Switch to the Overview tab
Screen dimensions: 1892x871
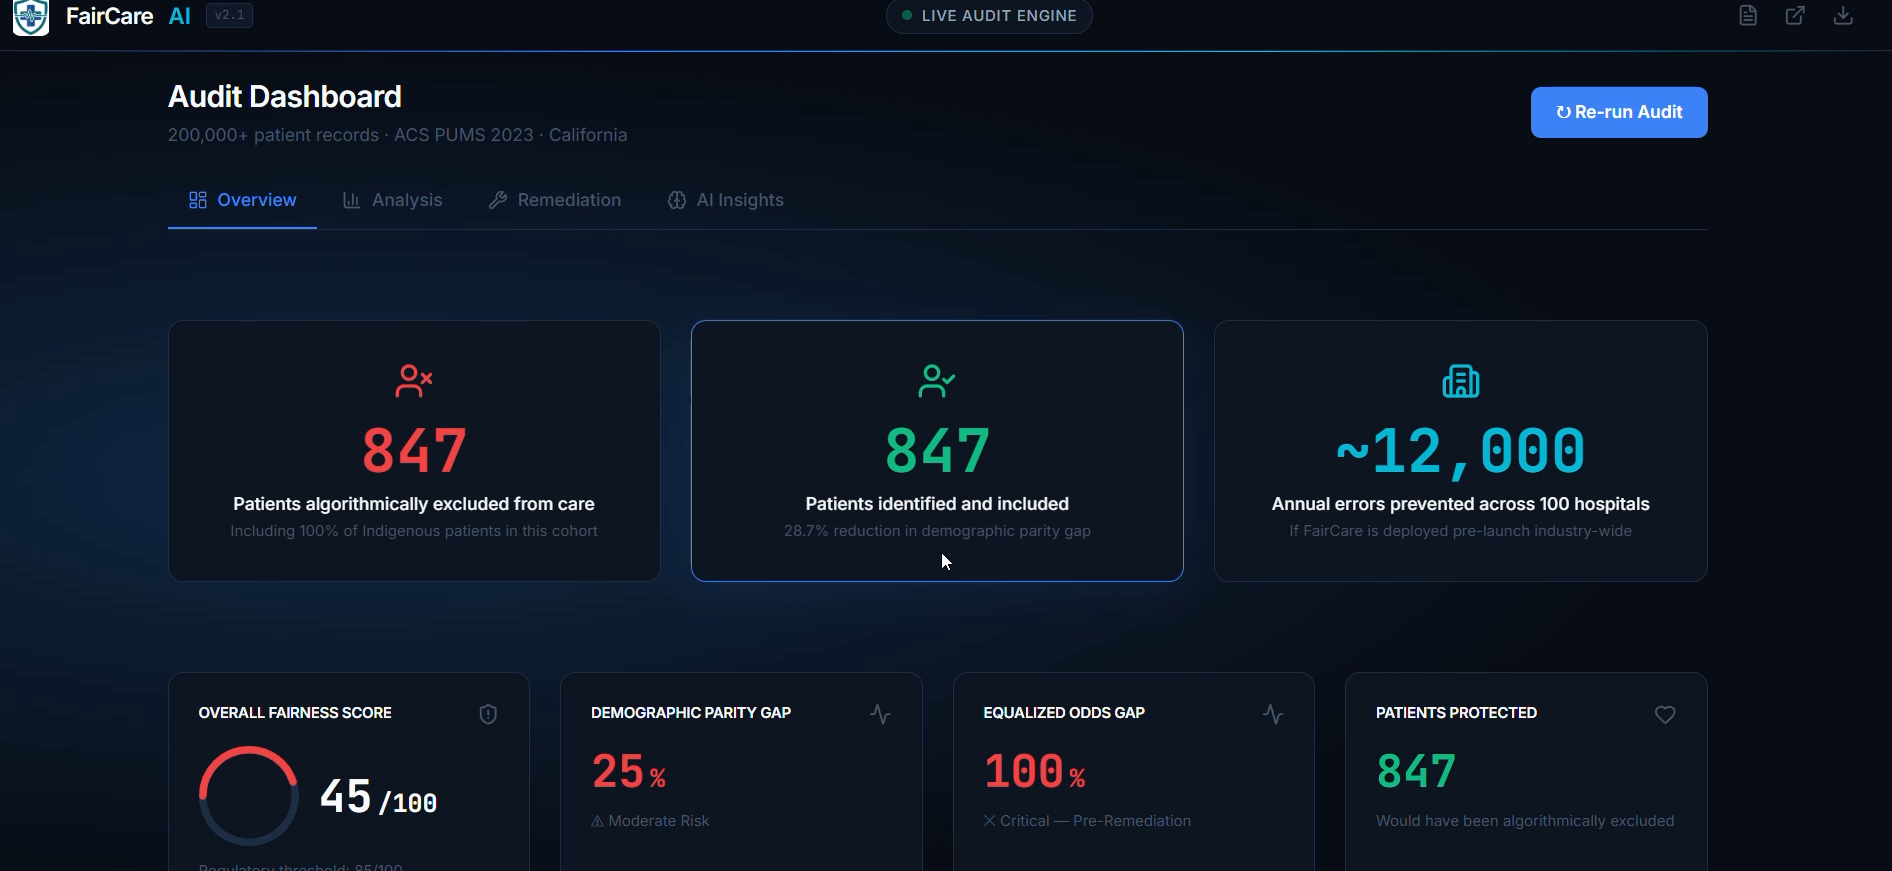(x=242, y=200)
